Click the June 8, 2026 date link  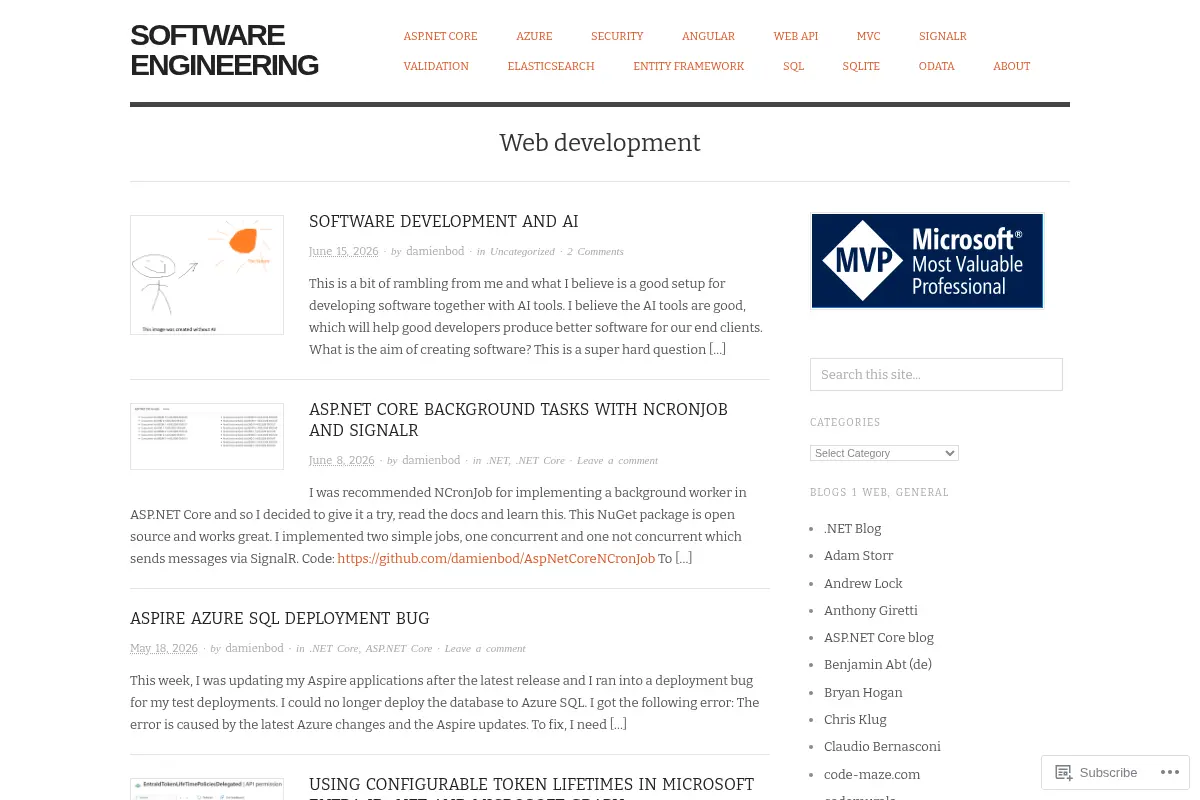pyautogui.click(x=341, y=460)
